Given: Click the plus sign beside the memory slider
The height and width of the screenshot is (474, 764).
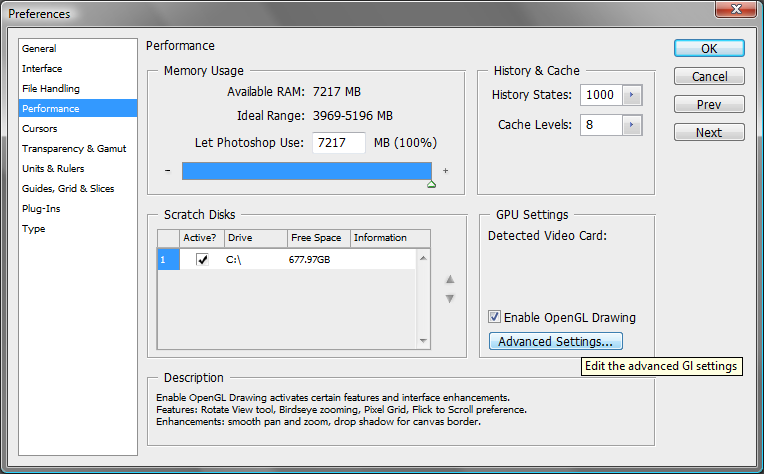Looking at the screenshot, I should [445, 171].
